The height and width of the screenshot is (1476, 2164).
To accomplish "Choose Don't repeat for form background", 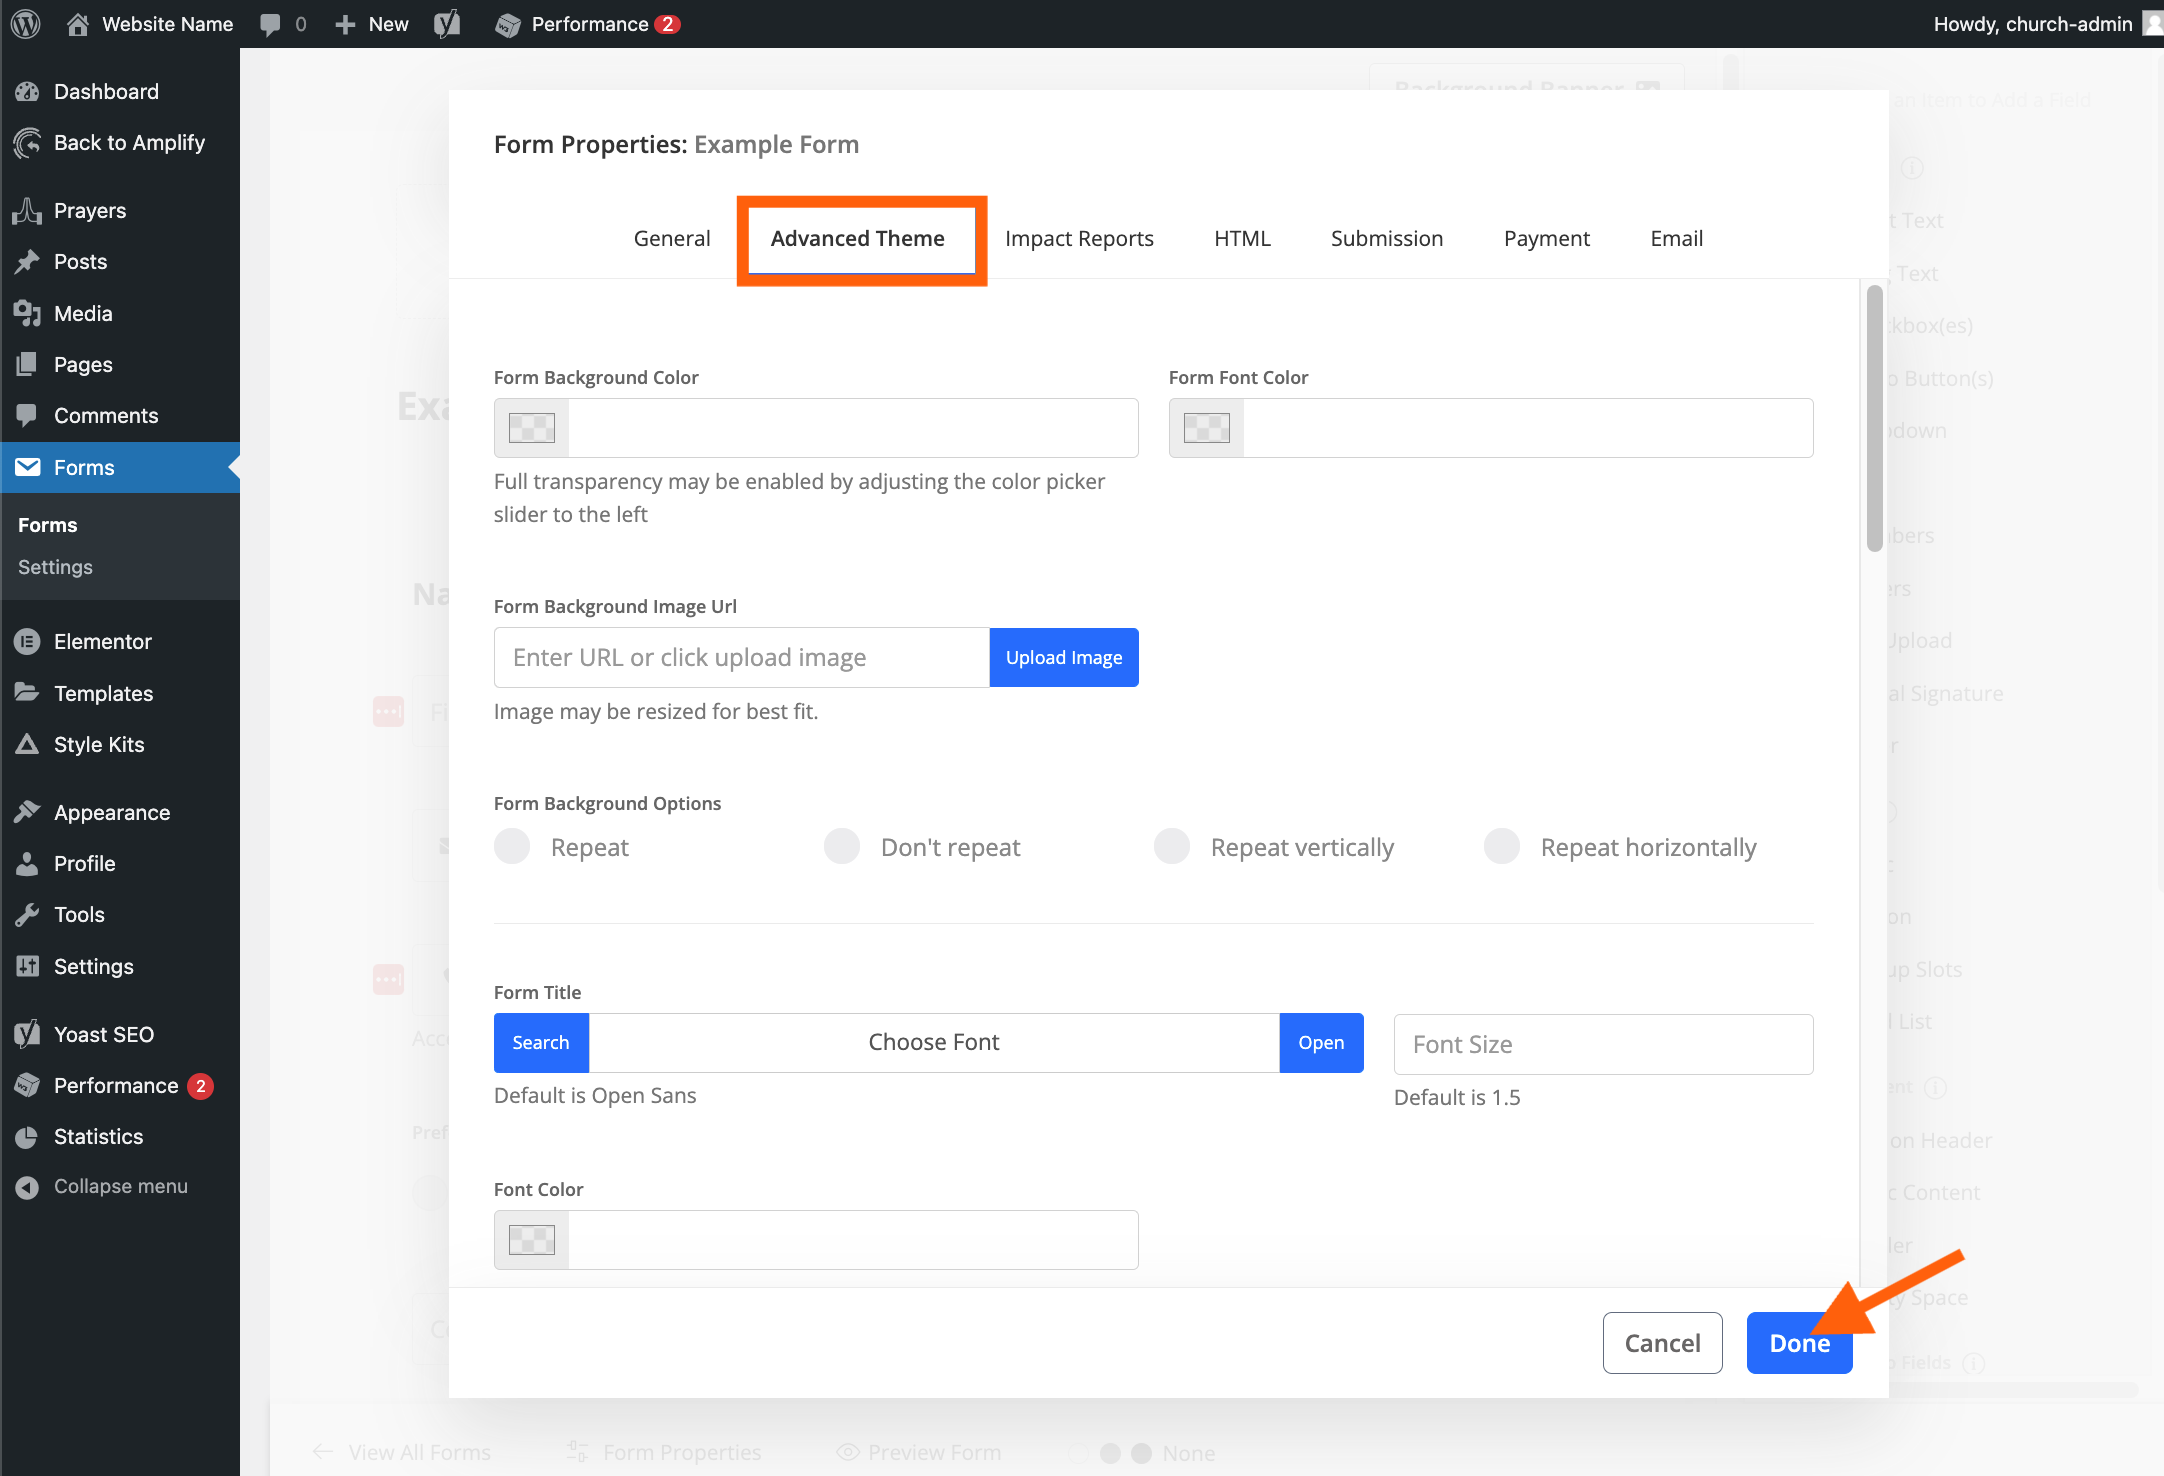I will pyautogui.click(x=842, y=846).
